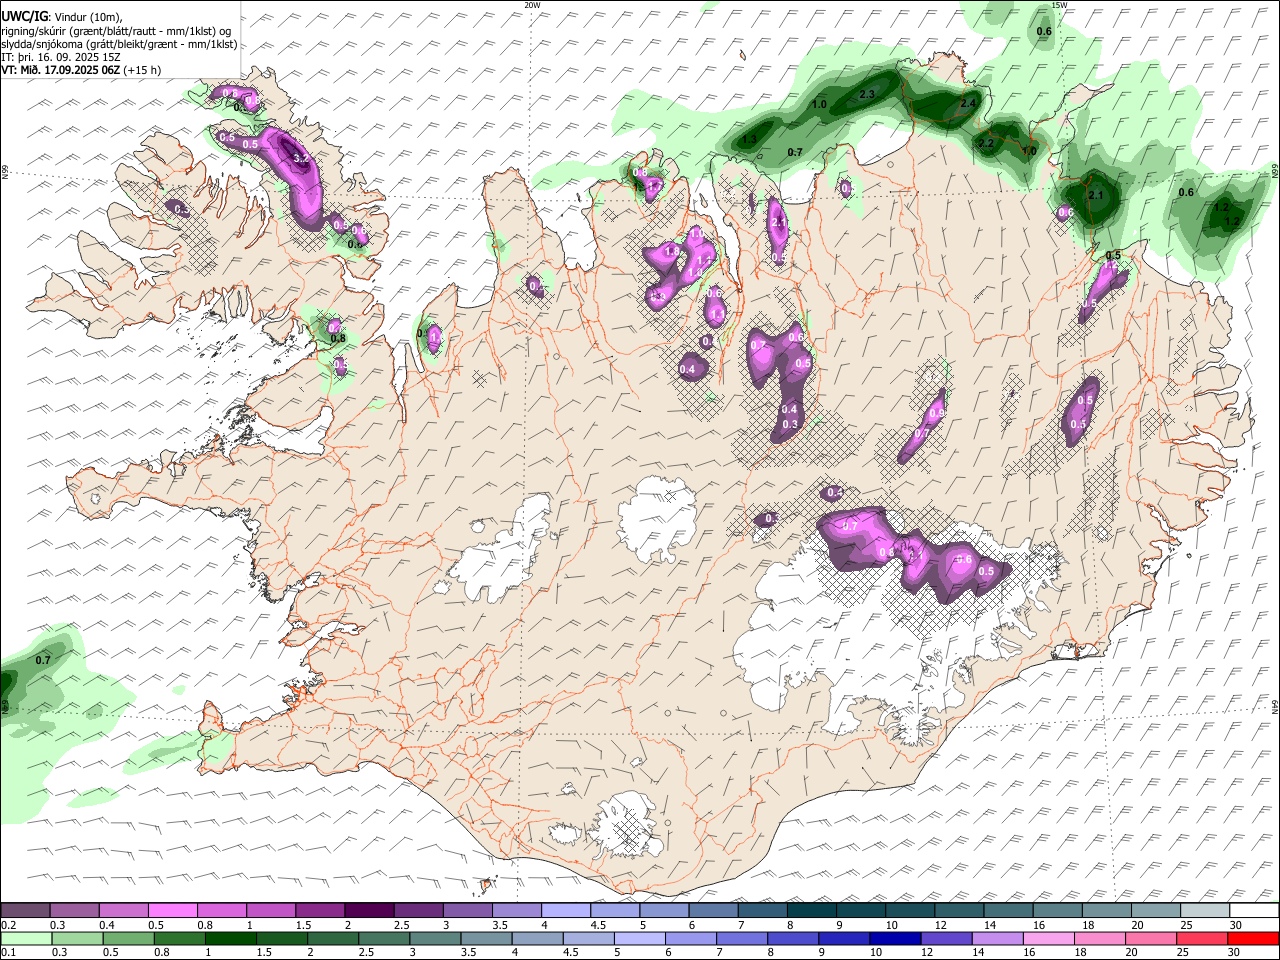Click the 'UWC/IG' title text
This screenshot has width=1280, height=960.
[x=24, y=17]
